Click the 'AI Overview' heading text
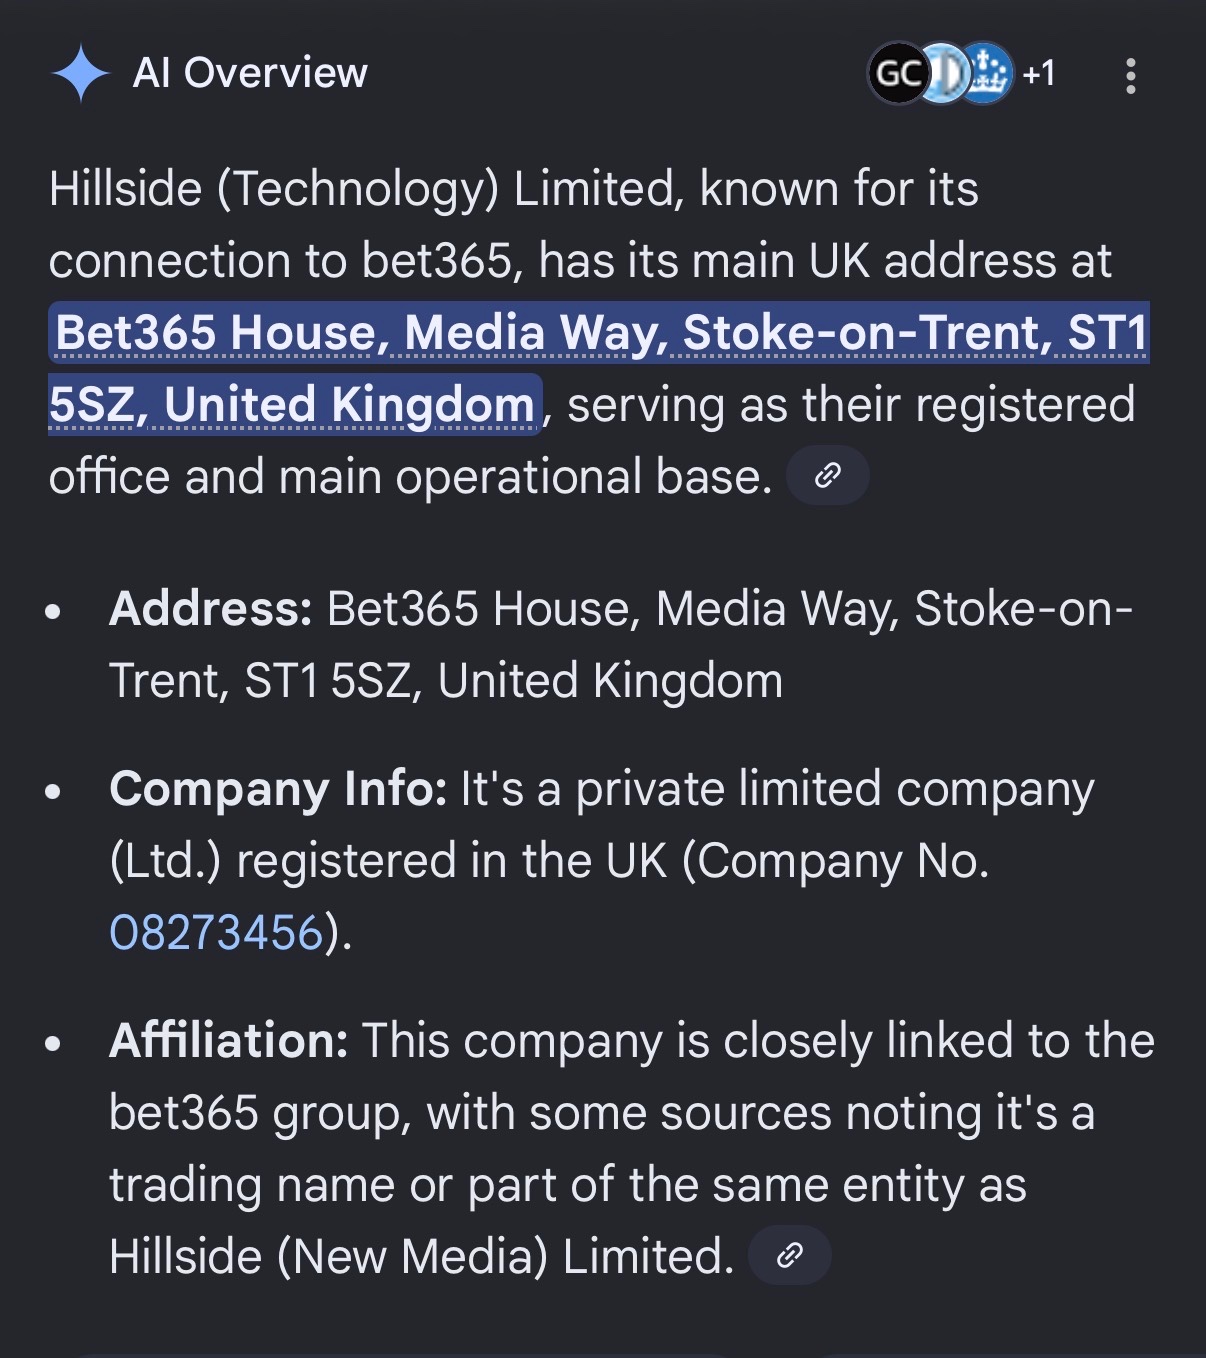 point(250,73)
